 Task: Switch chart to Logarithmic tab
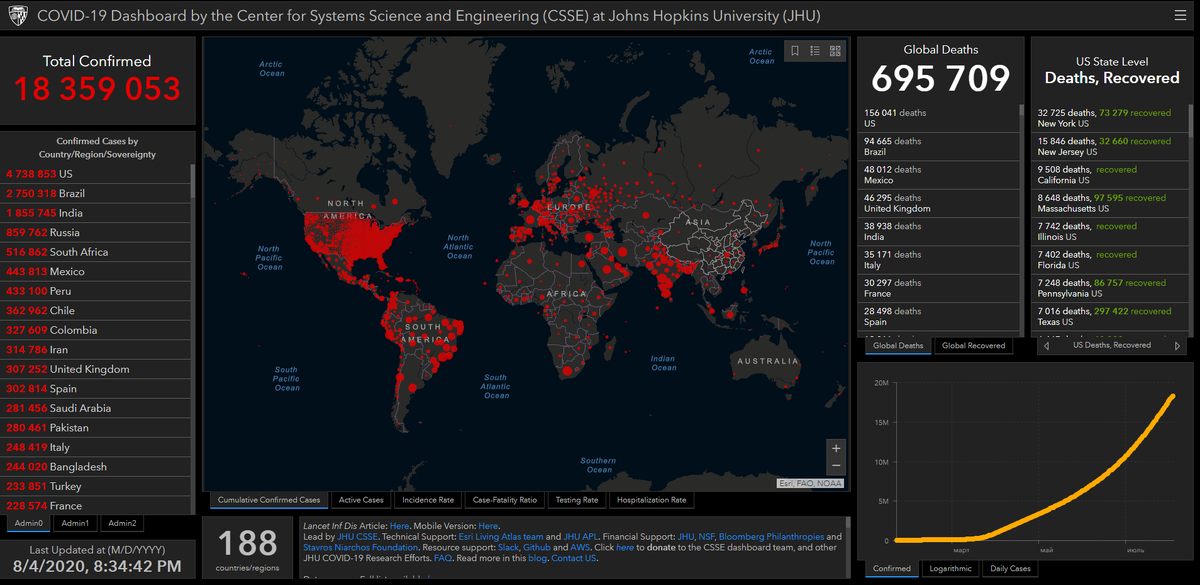pos(950,569)
